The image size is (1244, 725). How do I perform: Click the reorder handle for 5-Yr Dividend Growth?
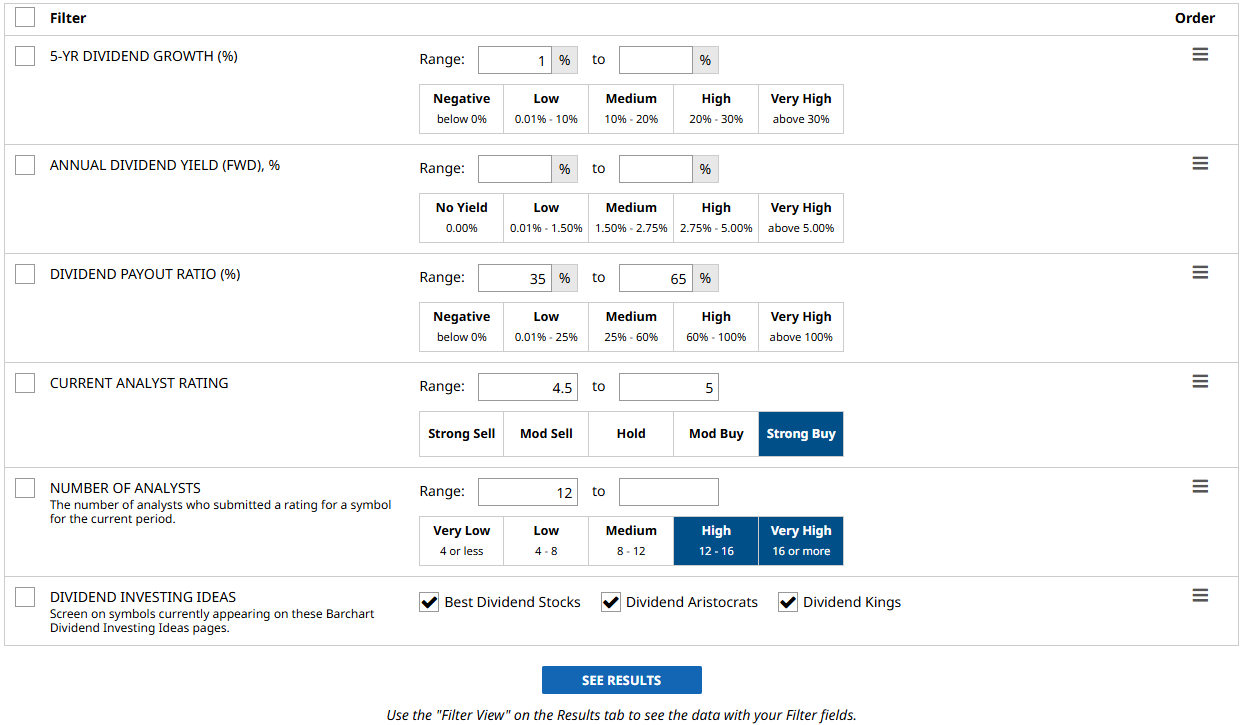coord(1200,55)
